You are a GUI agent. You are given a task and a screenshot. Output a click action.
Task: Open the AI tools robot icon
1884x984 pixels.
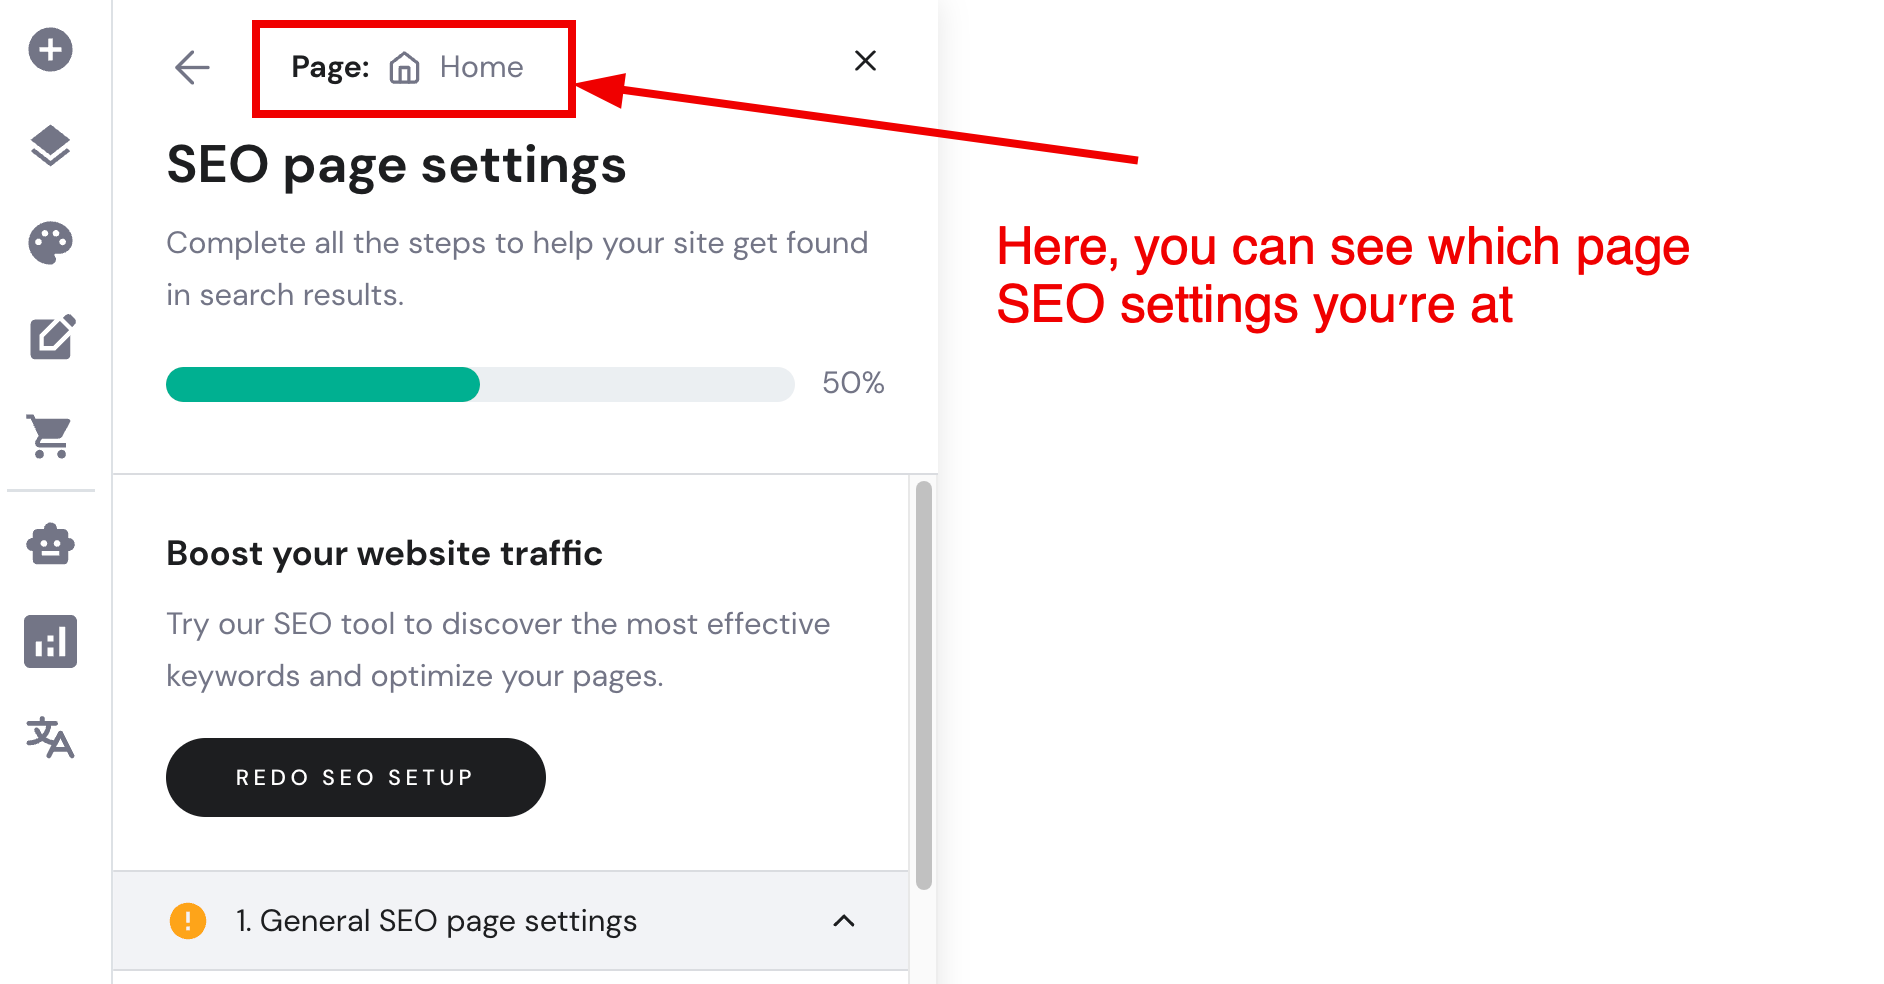(x=50, y=545)
